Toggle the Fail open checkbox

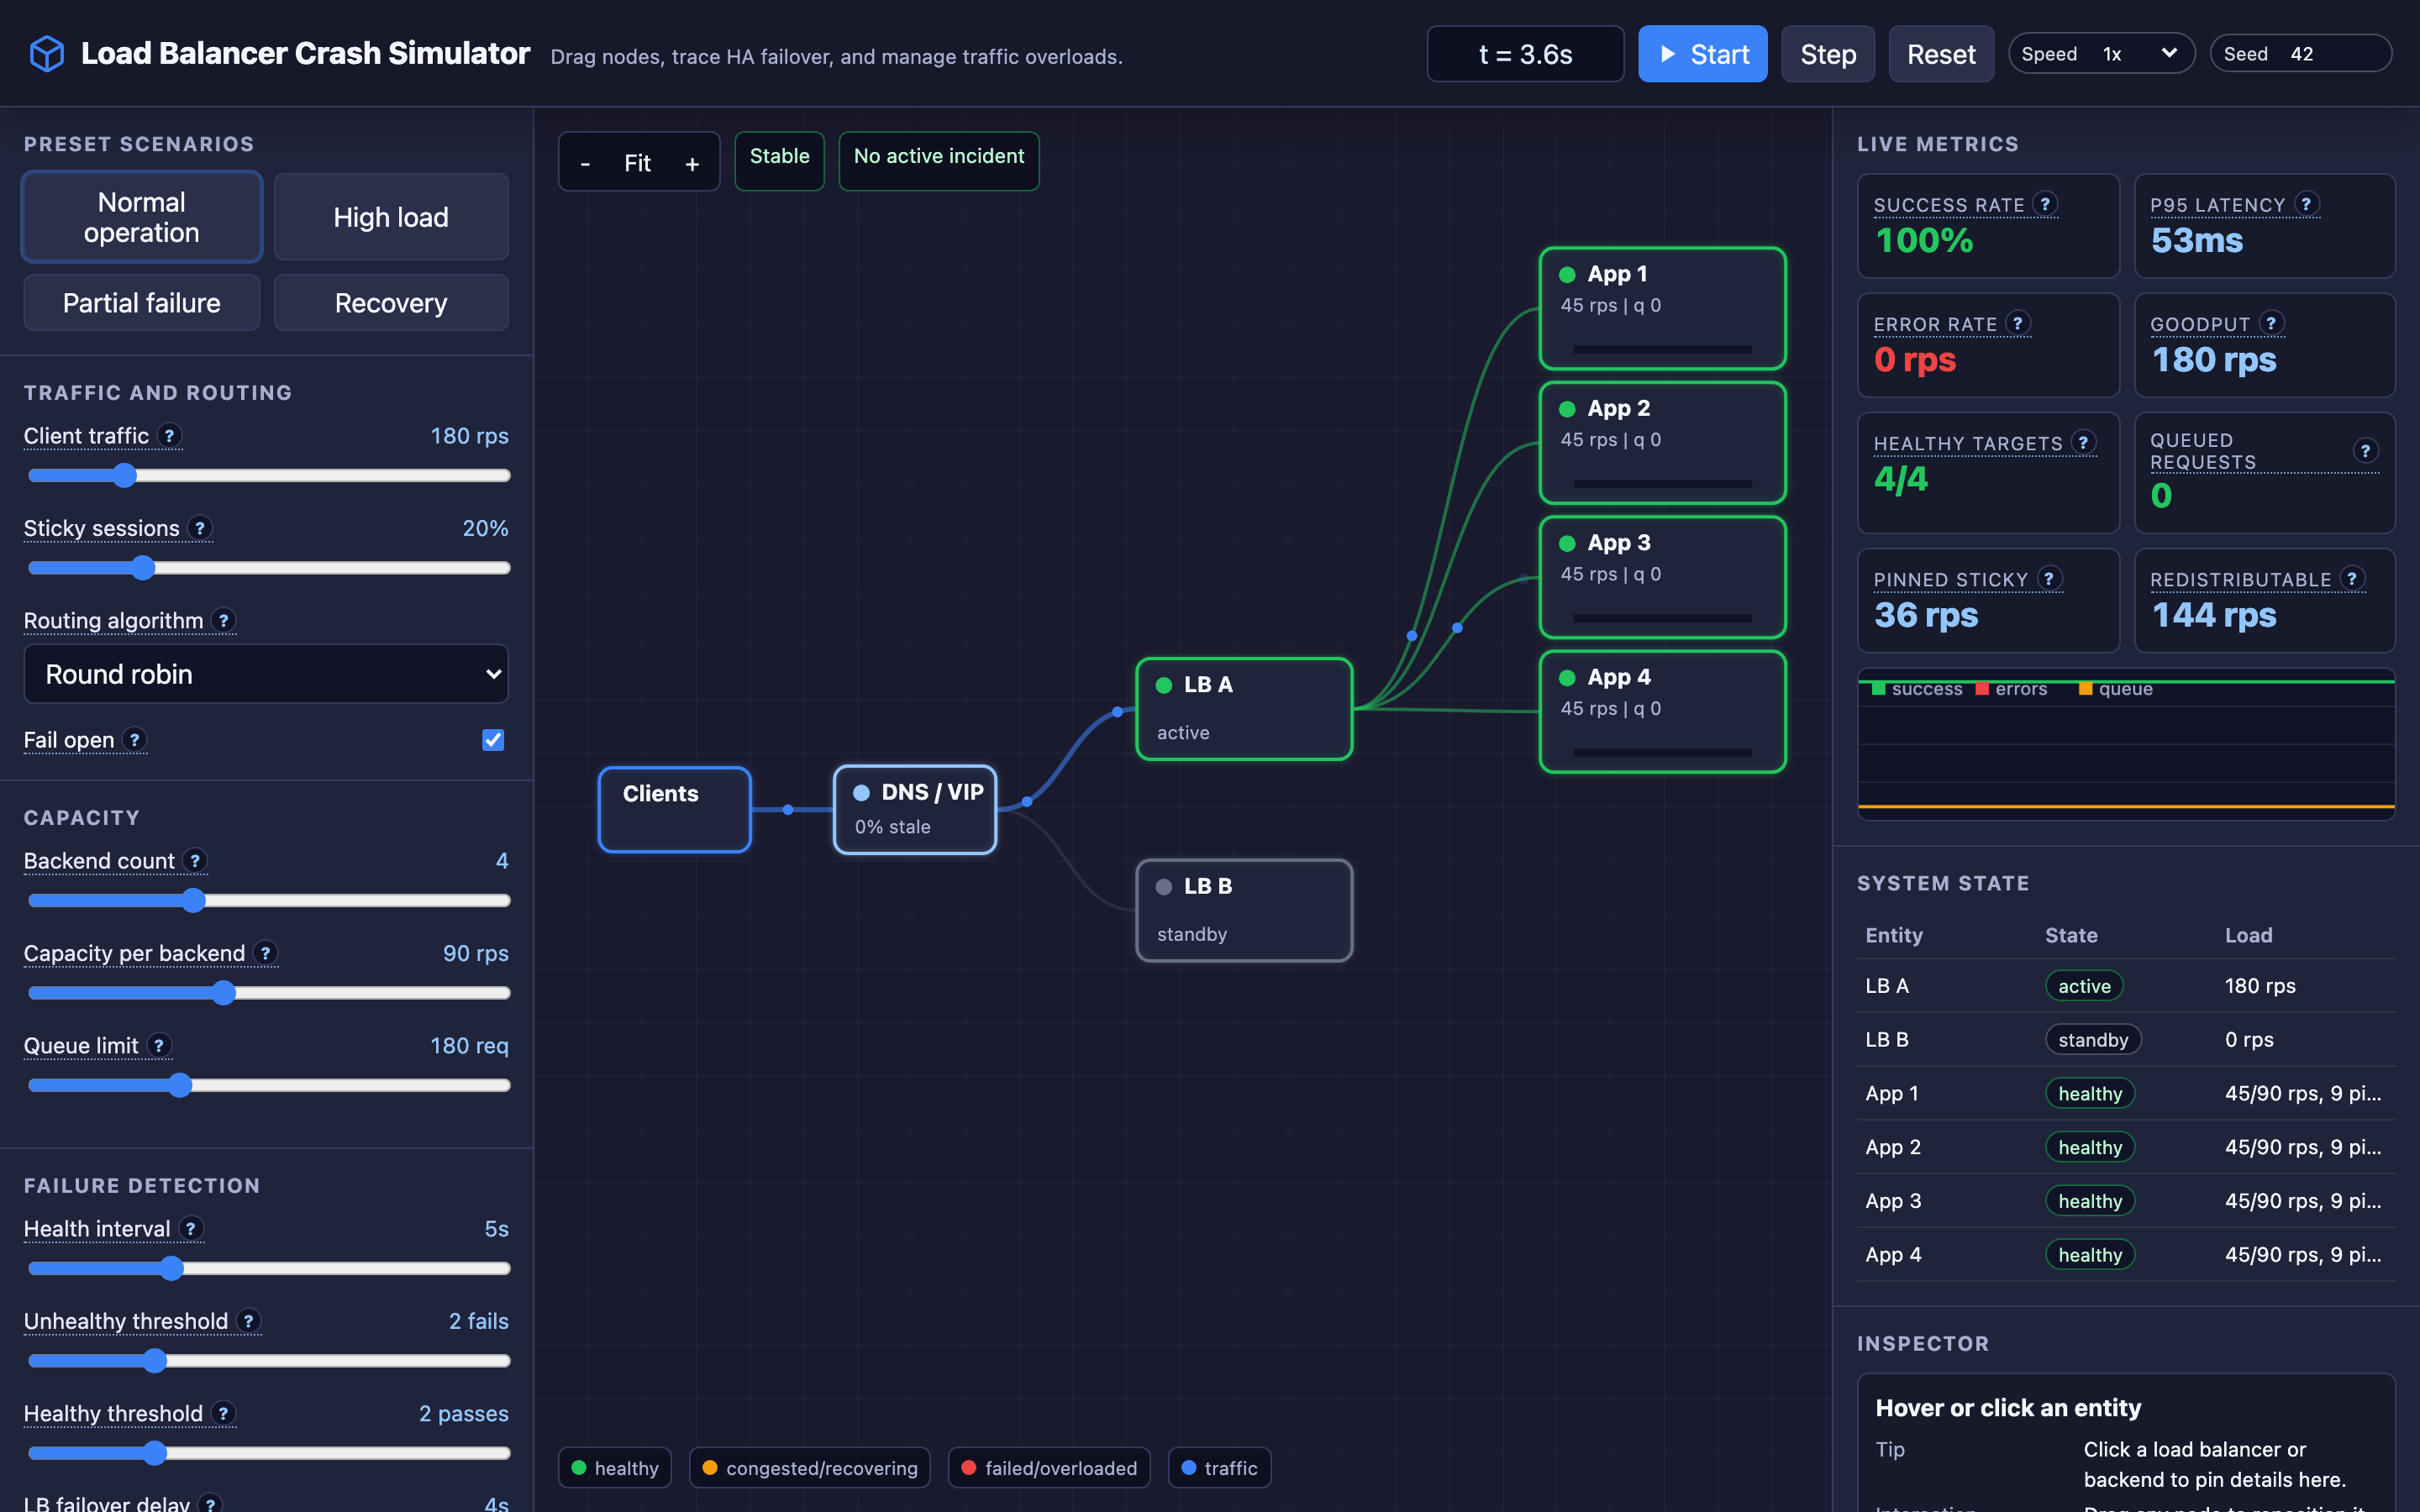pos(493,740)
